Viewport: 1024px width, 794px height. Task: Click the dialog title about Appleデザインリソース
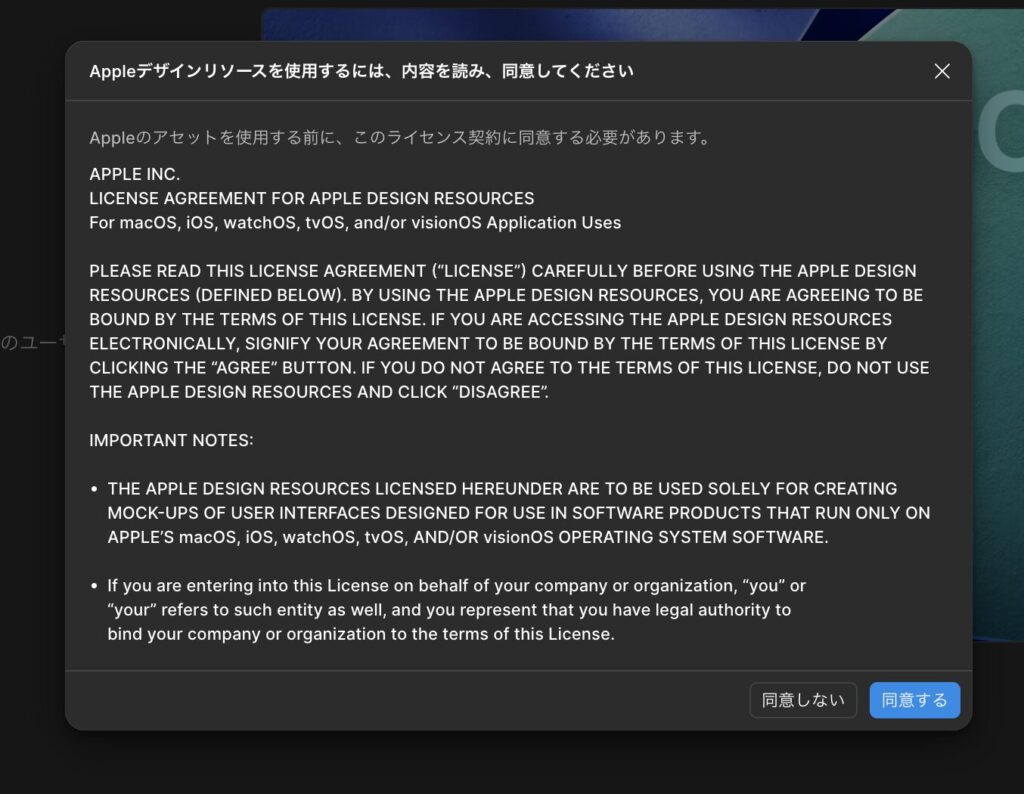tap(361, 71)
